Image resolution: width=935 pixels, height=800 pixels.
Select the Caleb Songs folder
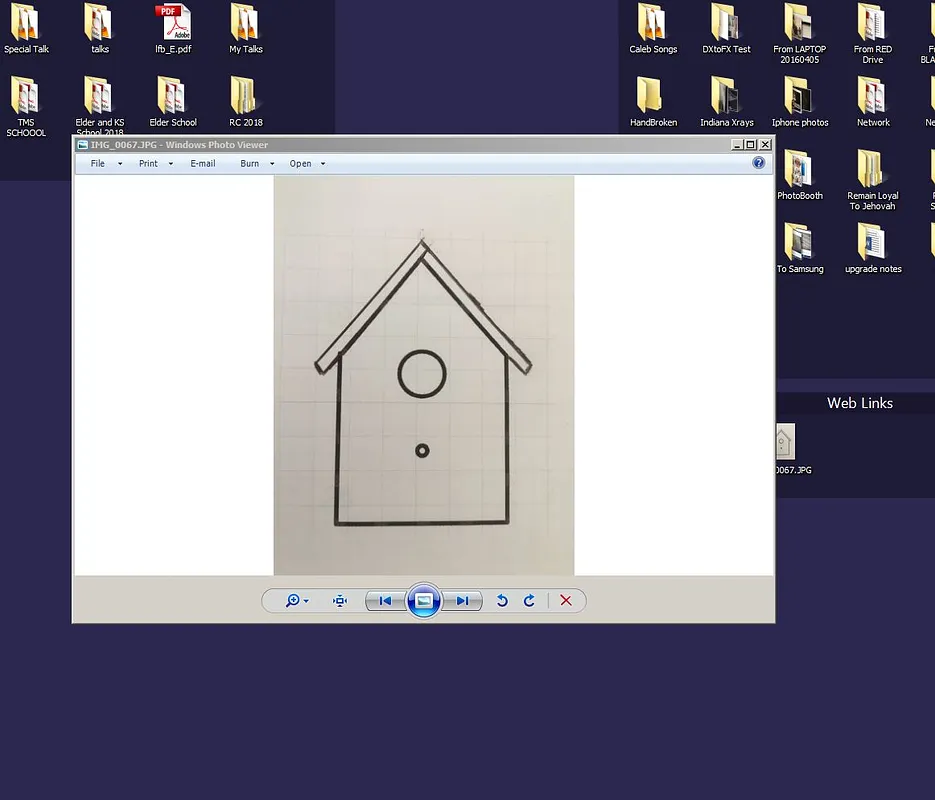(x=653, y=29)
